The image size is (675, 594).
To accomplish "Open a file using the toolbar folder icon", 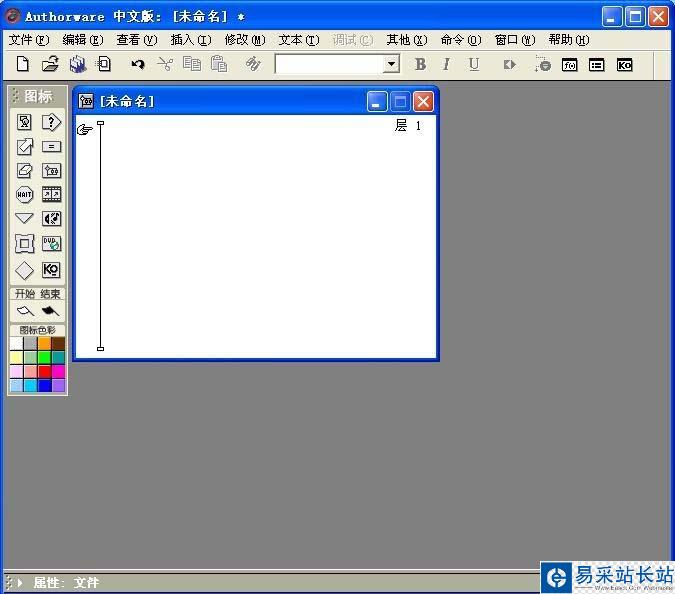I will pos(50,64).
